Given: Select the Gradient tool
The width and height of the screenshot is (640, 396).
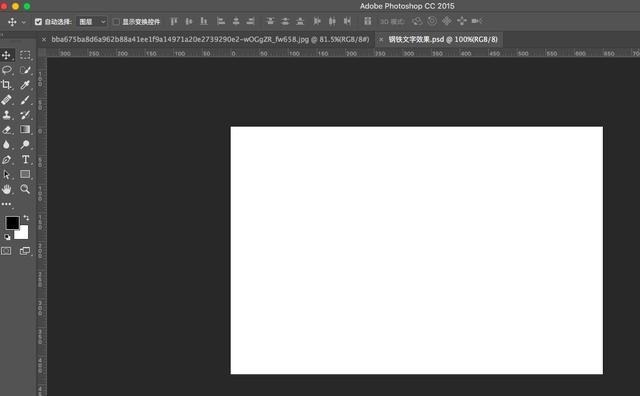Looking at the screenshot, I should 25,129.
